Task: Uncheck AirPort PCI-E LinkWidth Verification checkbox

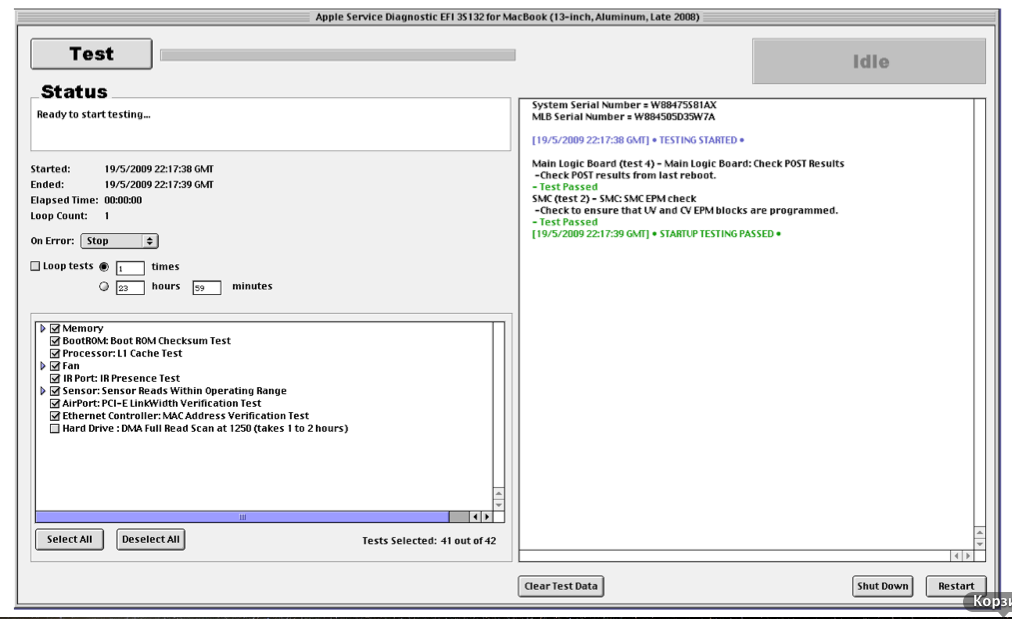Action: click(x=55, y=403)
